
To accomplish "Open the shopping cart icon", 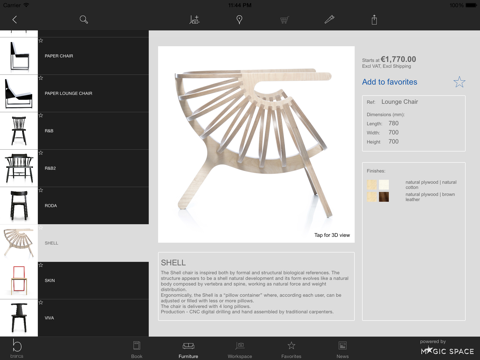I will pyautogui.click(x=284, y=20).
